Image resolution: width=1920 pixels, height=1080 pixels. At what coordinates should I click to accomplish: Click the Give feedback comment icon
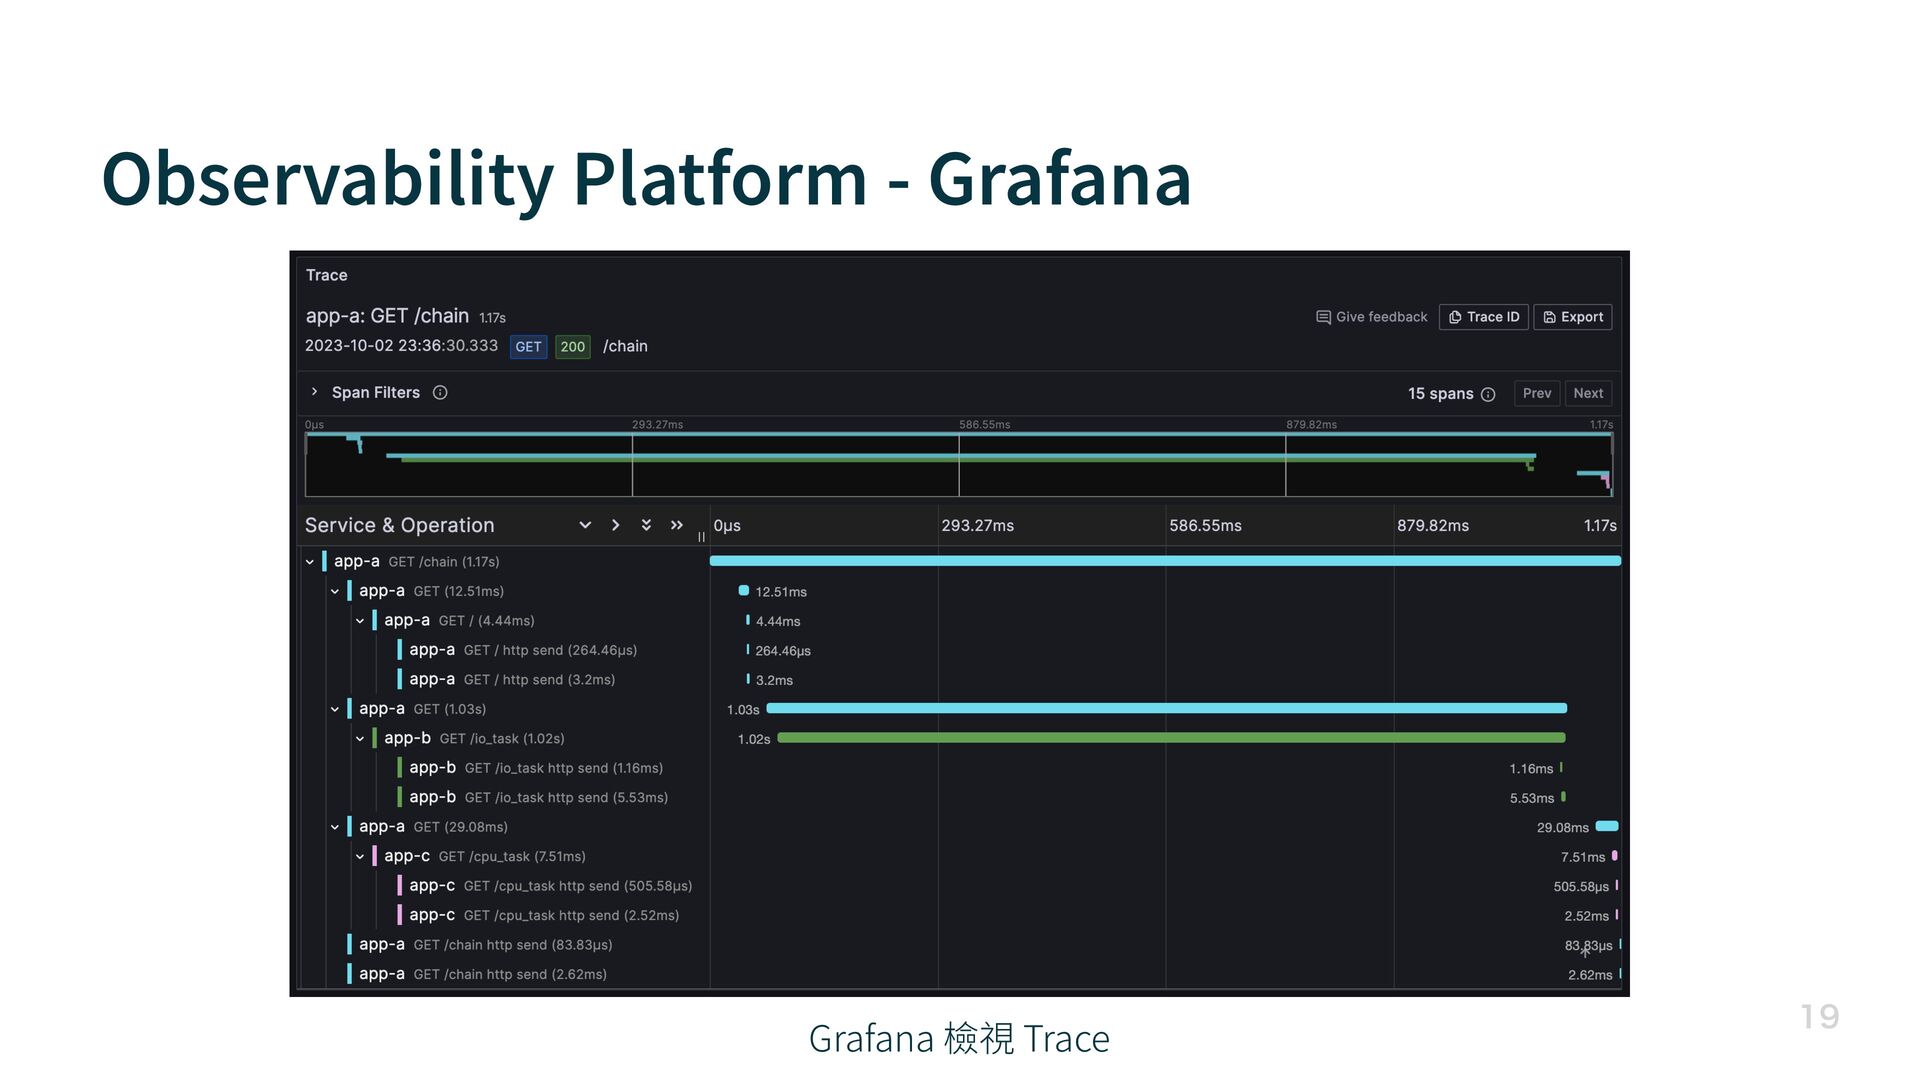coord(1323,317)
